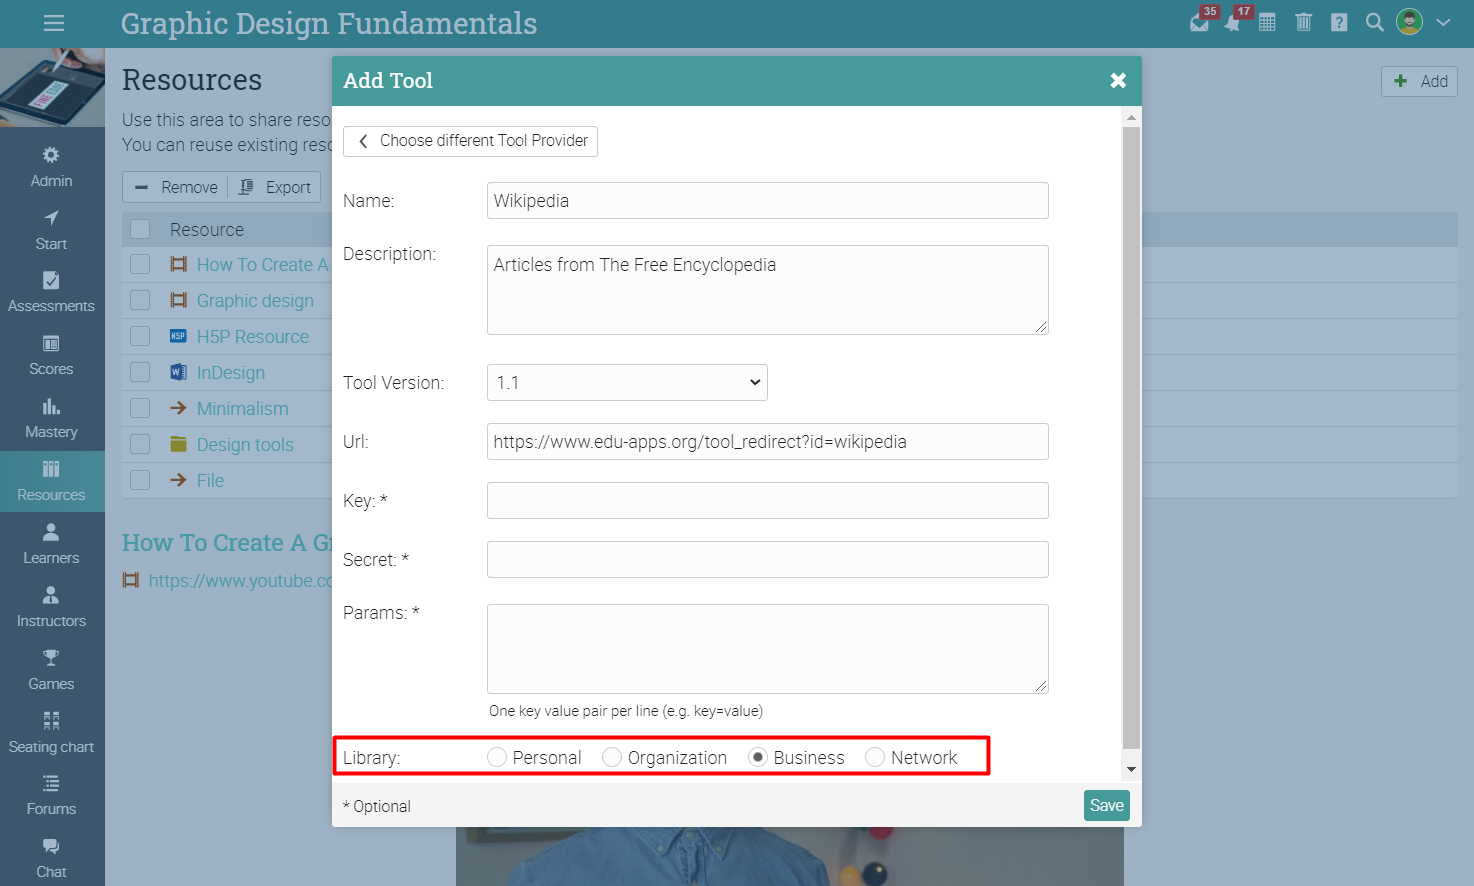Click the Remove button

coord(176,187)
